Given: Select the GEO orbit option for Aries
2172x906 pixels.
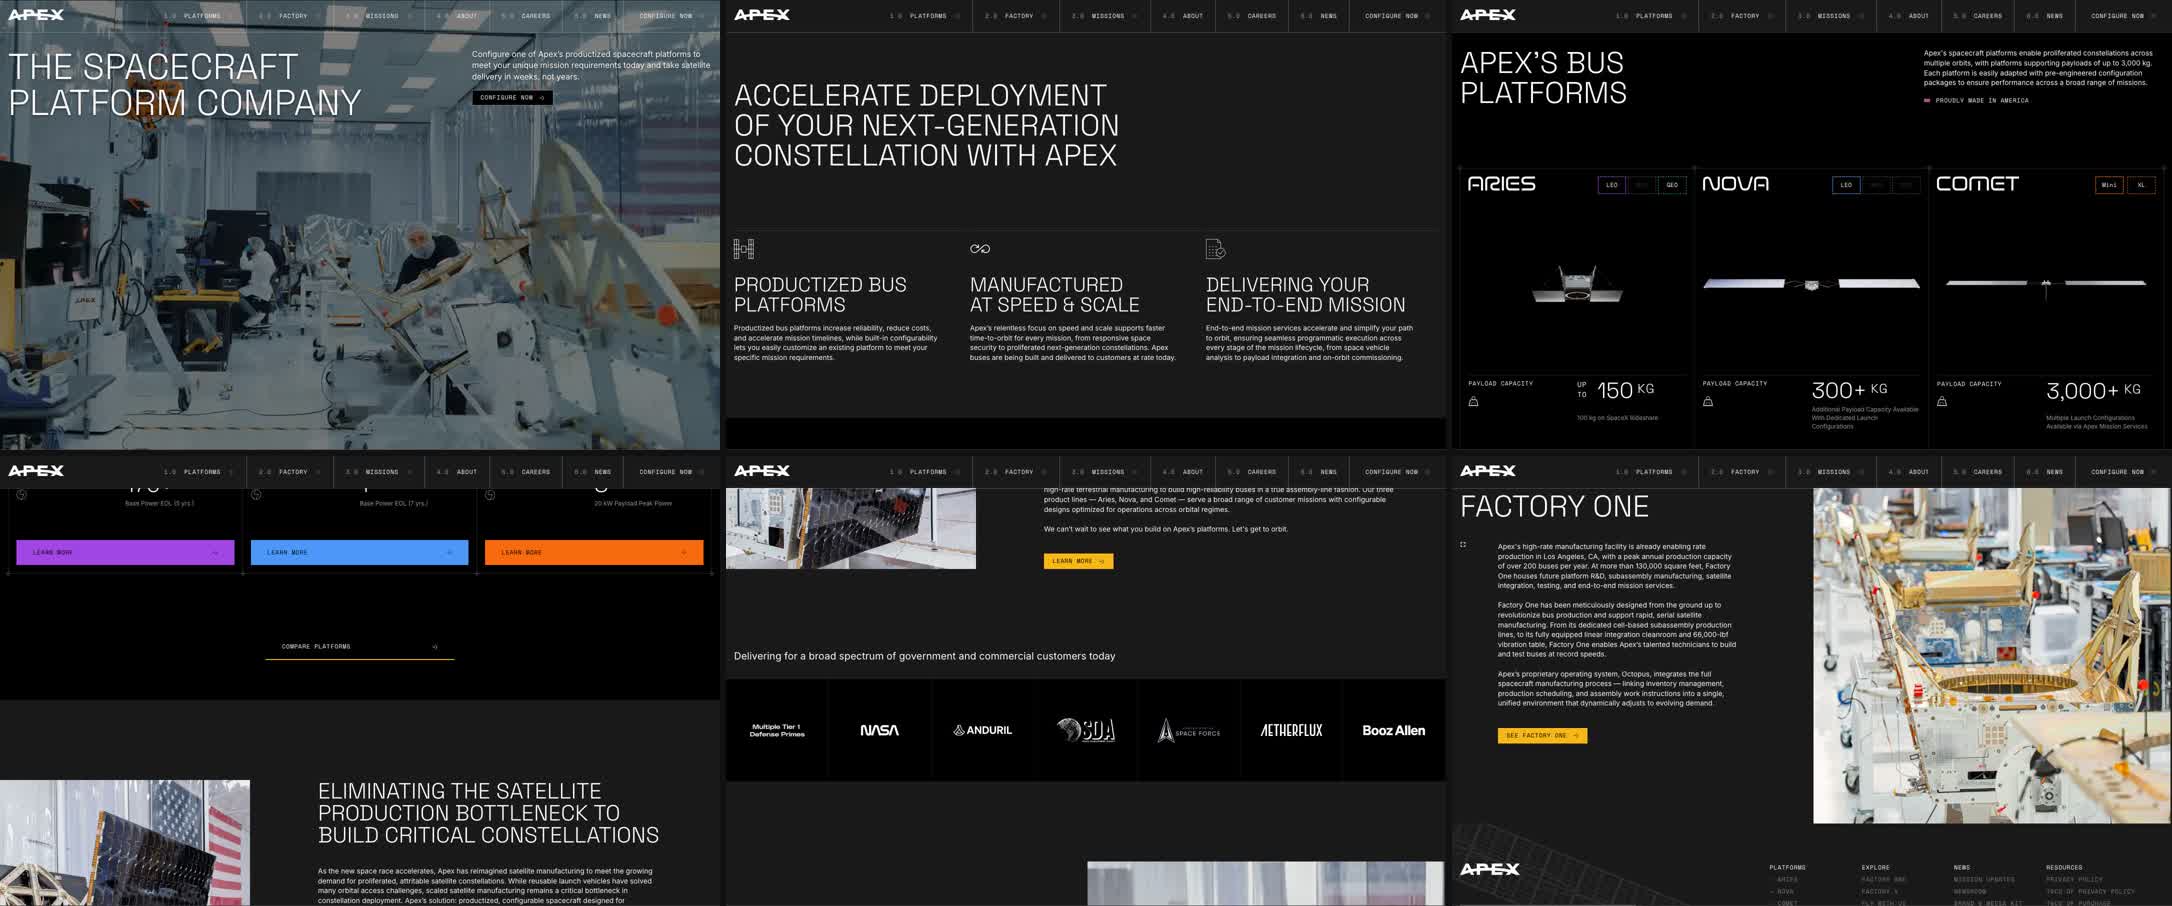Looking at the screenshot, I should click(1672, 185).
